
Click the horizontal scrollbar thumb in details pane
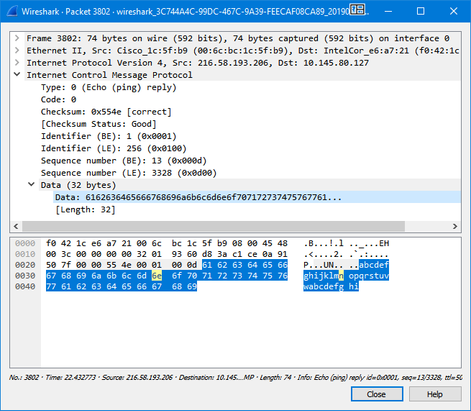[213, 226]
